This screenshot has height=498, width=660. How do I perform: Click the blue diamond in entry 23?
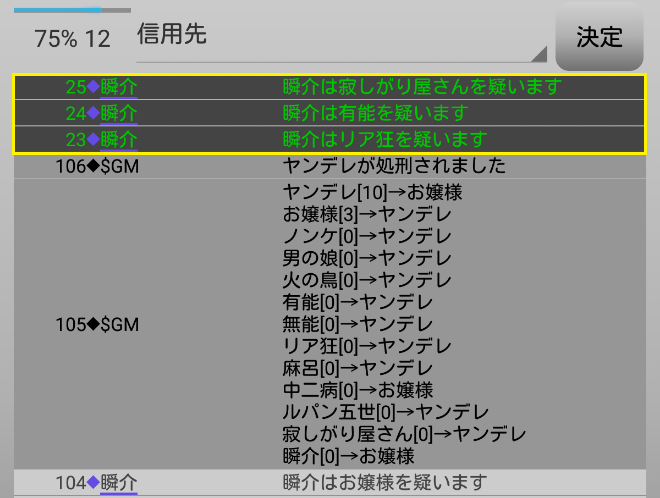(94, 139)
